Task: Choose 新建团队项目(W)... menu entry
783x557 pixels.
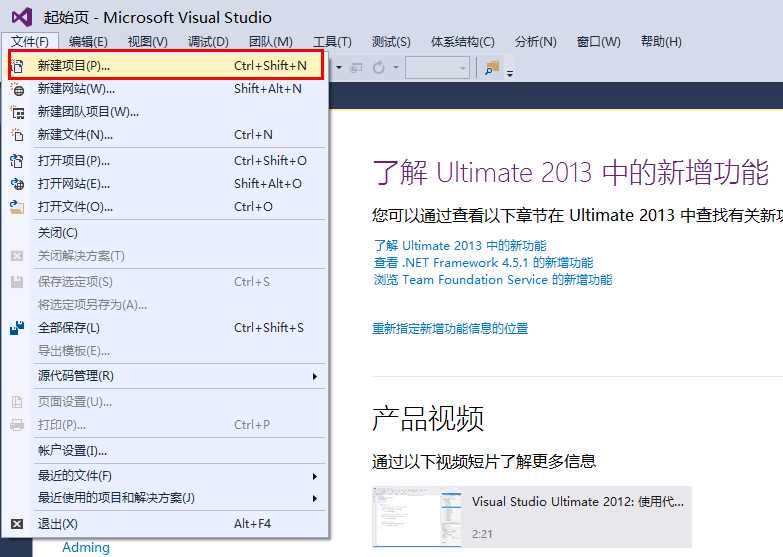Action: pos(166,112)
